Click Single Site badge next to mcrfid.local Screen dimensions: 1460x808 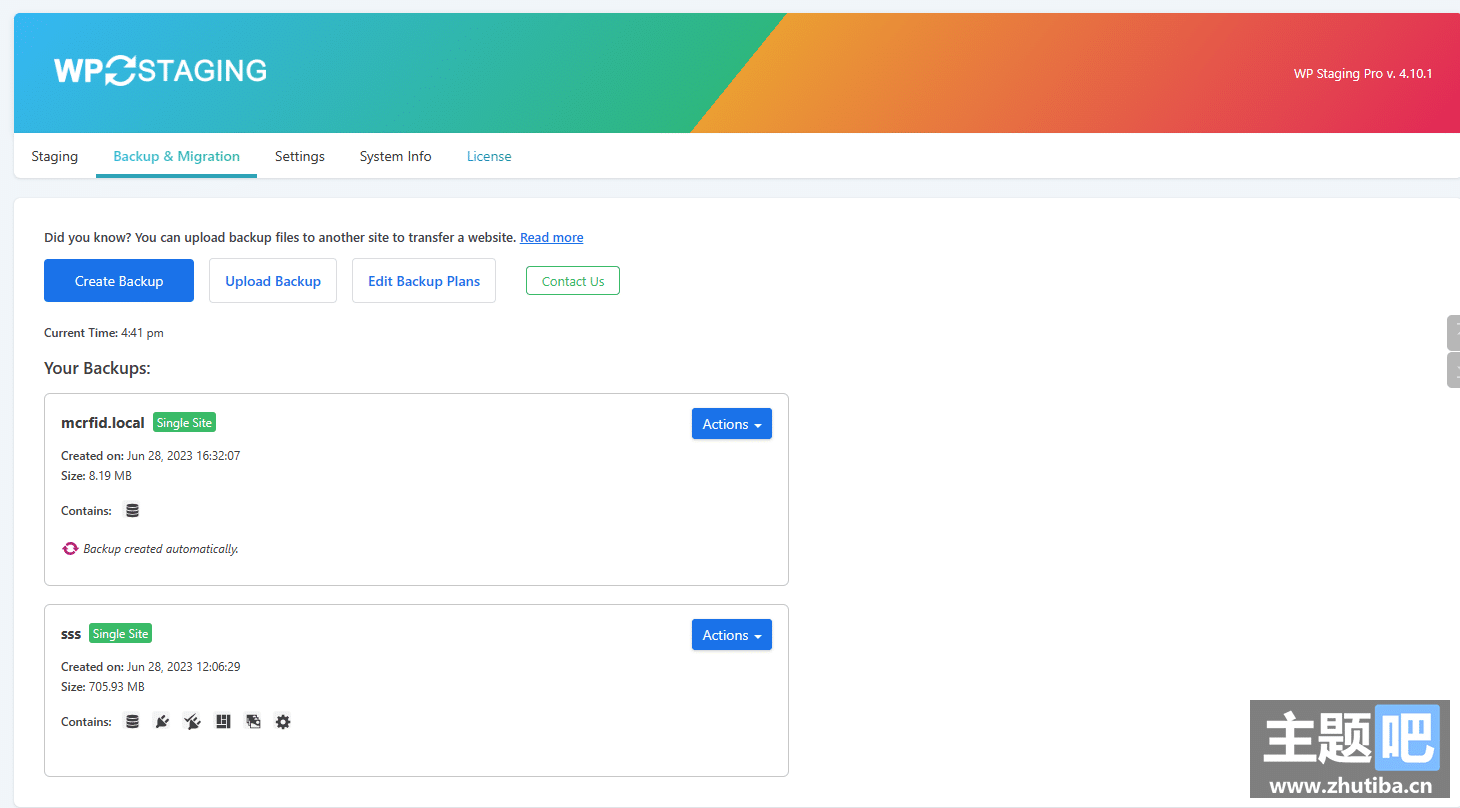click(184, 423)
